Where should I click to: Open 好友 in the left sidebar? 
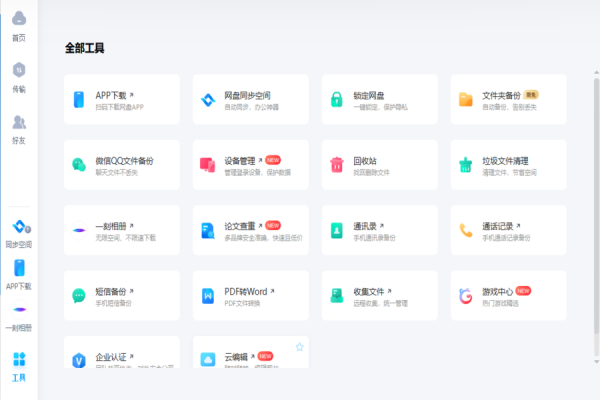tap(18, 128)
